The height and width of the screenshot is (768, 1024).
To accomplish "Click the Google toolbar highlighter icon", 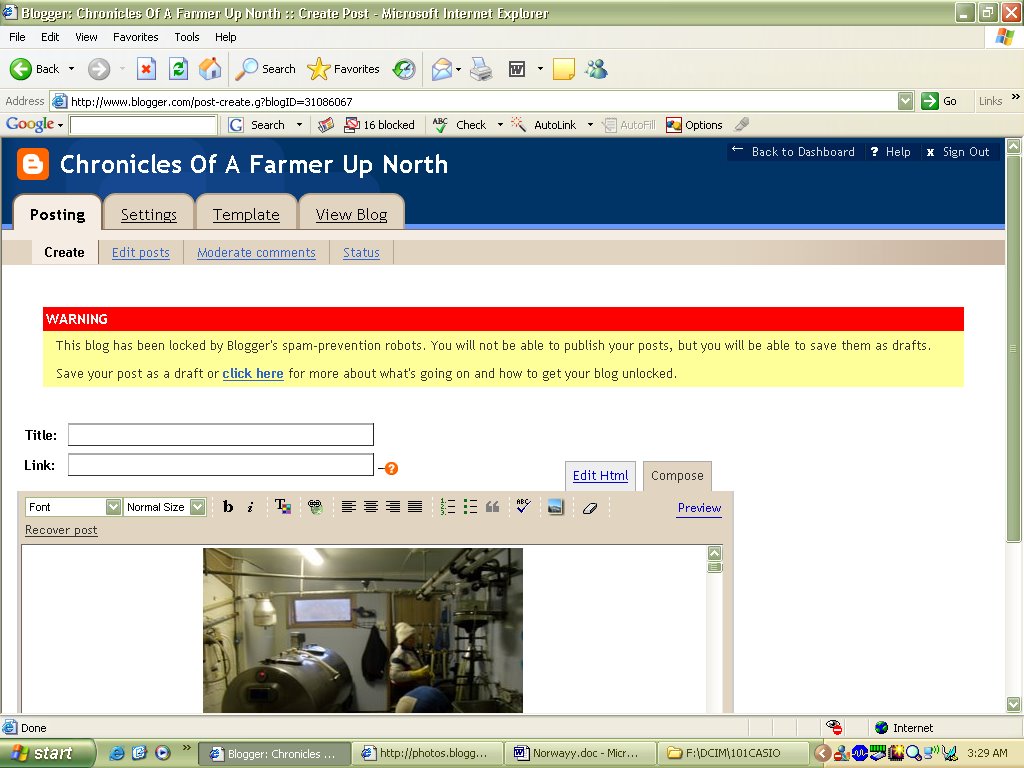I will pyautogui.click(x=741, y=124).
